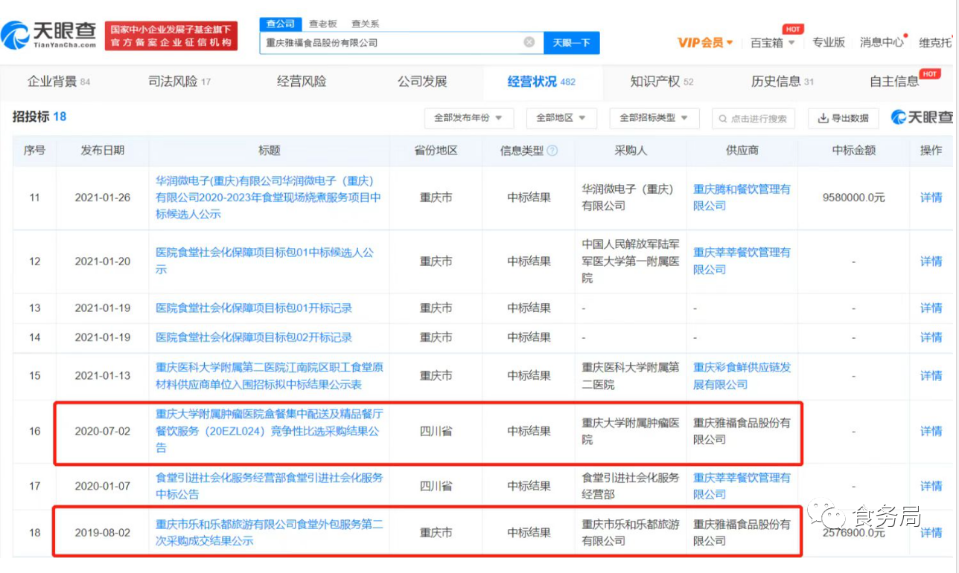Open the VIP会员 dropdown menu
The width and height of the screenshot is (959, 573).
(x=705, y=42)
